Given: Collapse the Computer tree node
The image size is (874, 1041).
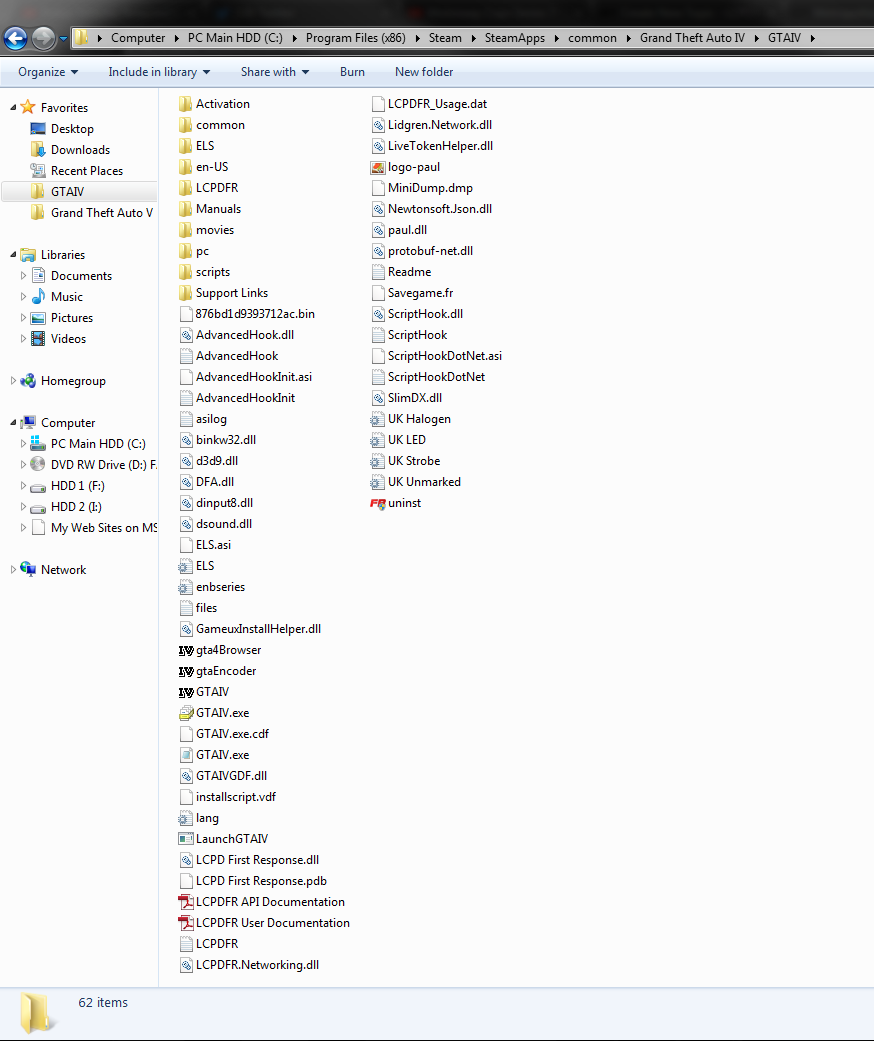Looking at the screenshot, I should tap(13, 422).
